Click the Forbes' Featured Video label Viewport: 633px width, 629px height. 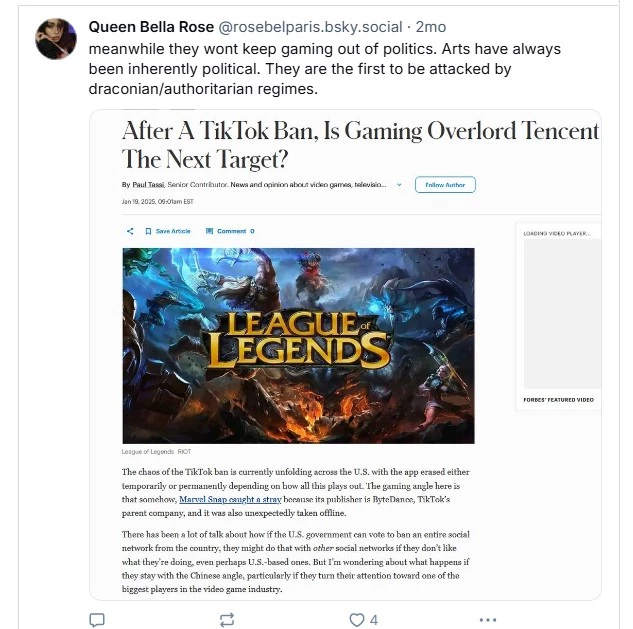(x=558, y=400)
